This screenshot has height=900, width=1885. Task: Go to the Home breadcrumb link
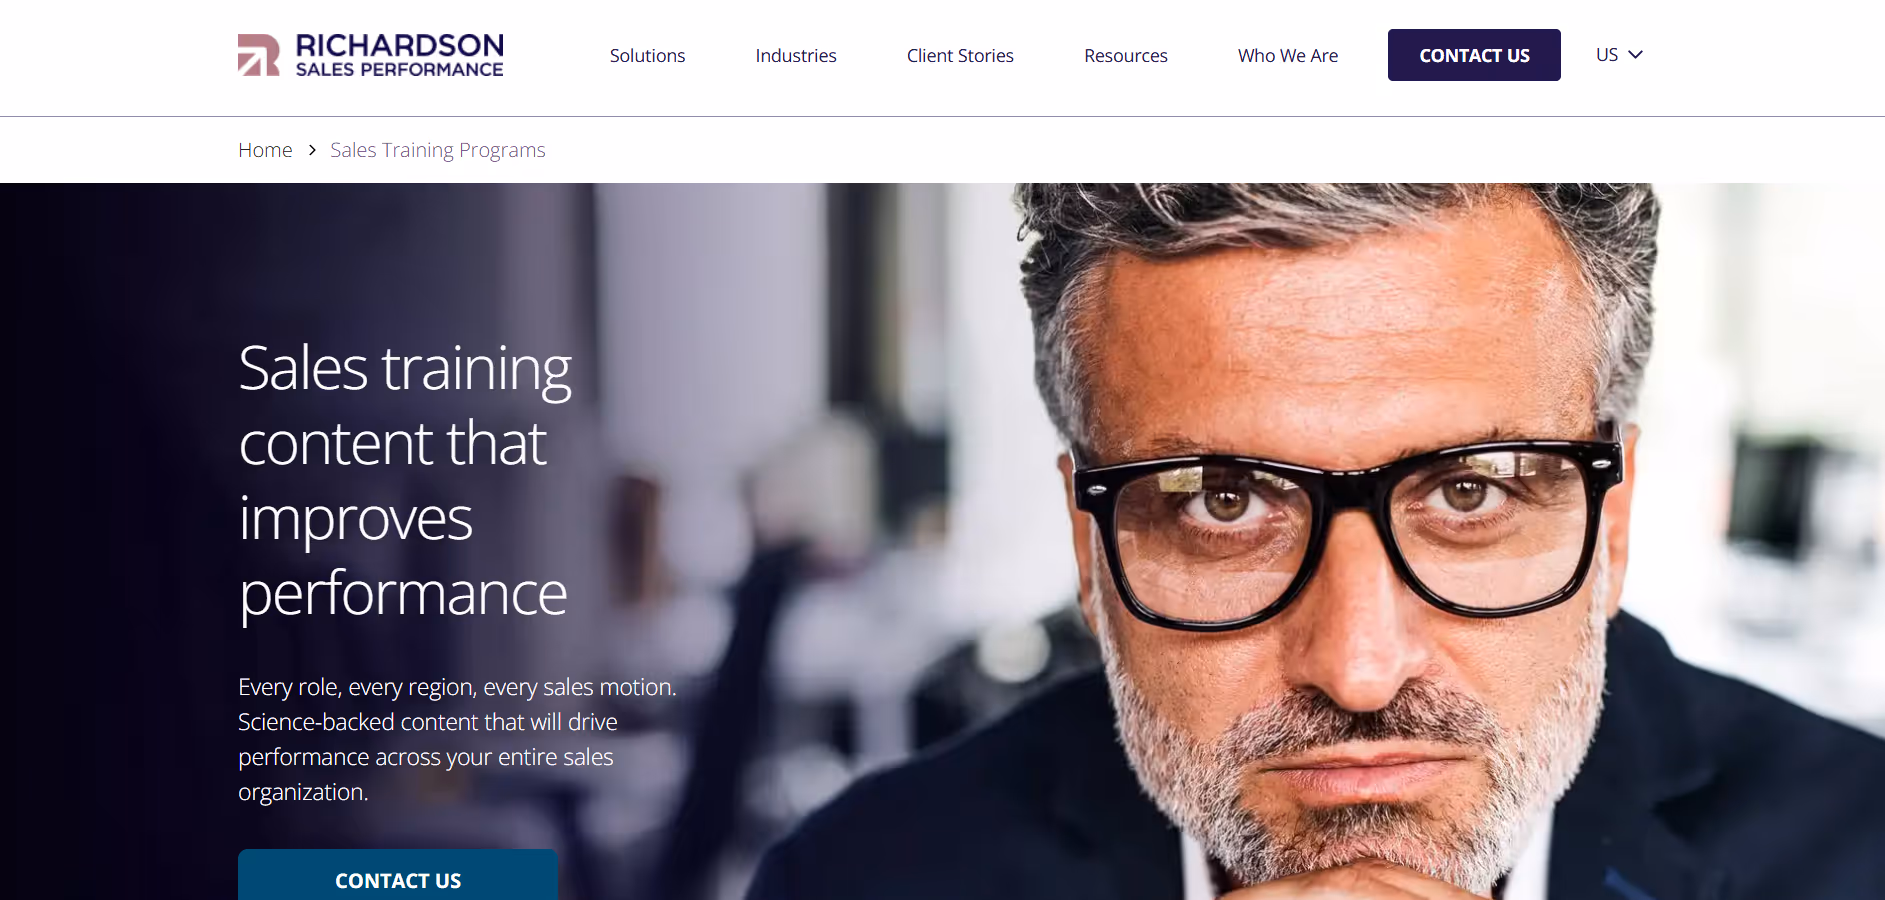point(265,150)
